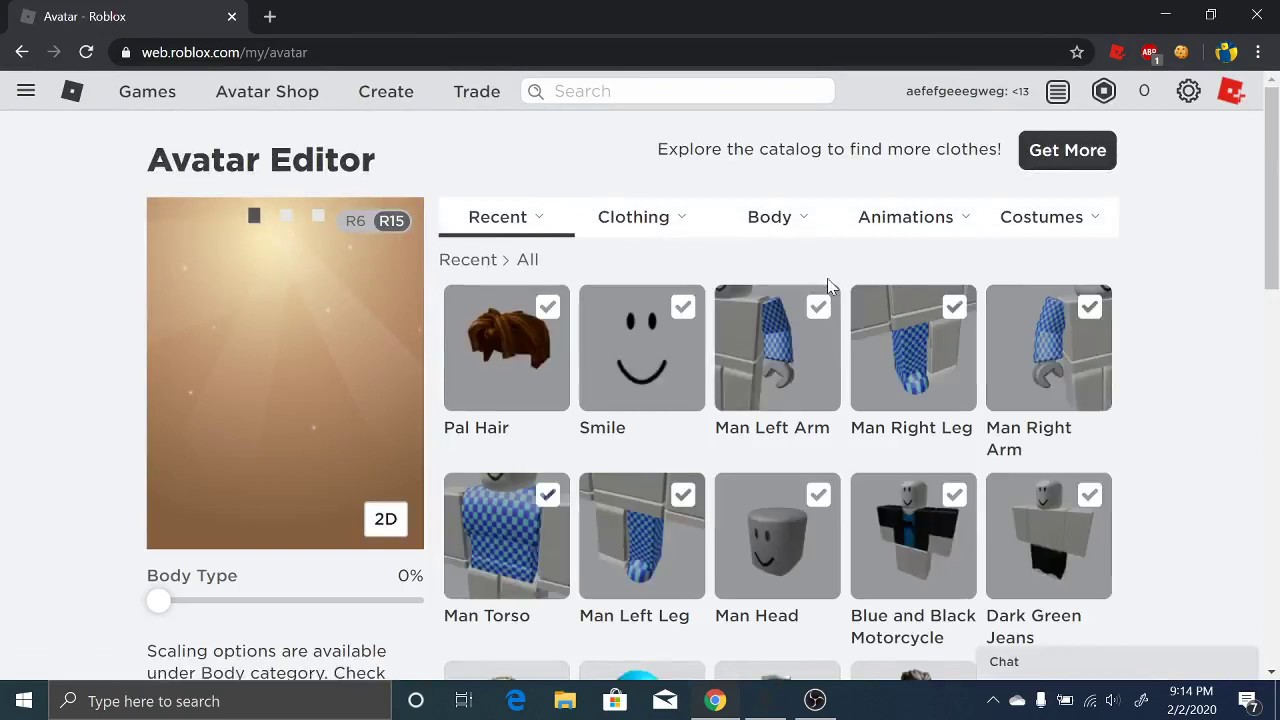This screenshot has height=720, width=1280.
Task: Open Mail app from taskbar
Action: (665, 701)
